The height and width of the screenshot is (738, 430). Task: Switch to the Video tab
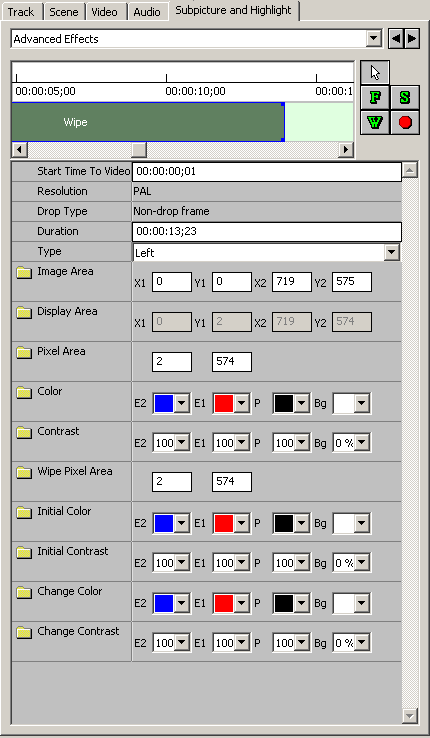[104, 12]
